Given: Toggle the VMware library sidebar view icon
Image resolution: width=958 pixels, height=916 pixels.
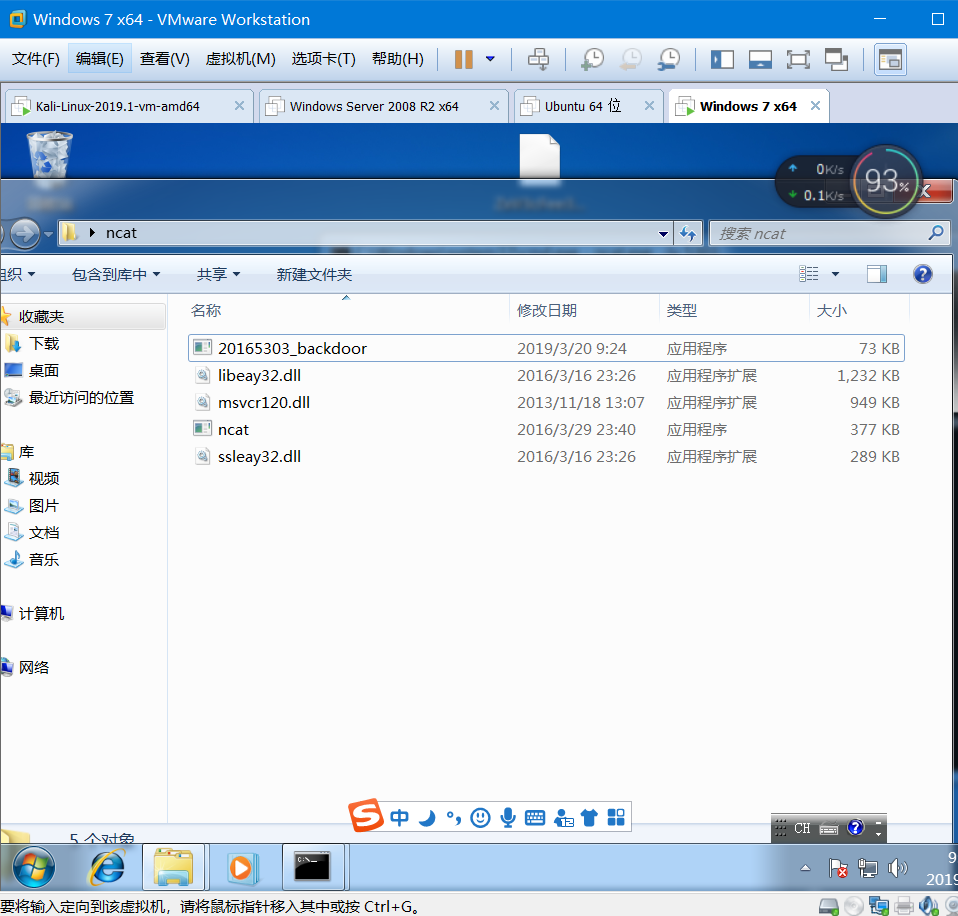Looking at the screenshot, I should coord(722,59).
